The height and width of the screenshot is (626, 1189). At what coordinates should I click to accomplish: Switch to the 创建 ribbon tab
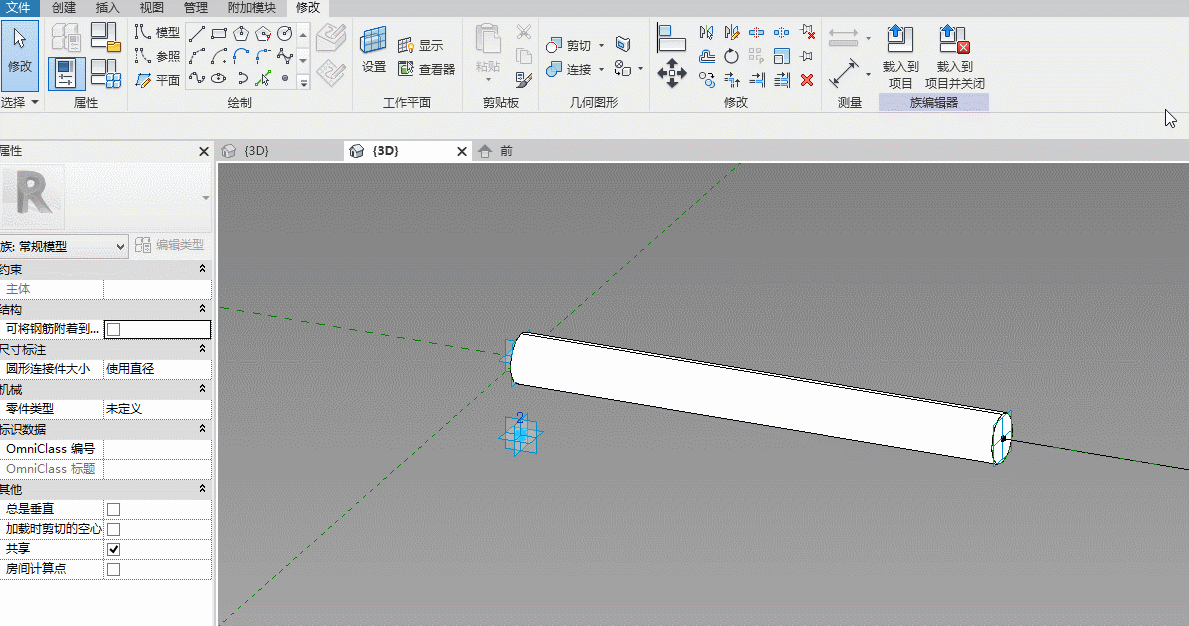pyautogui.click(x=64, y=8)
